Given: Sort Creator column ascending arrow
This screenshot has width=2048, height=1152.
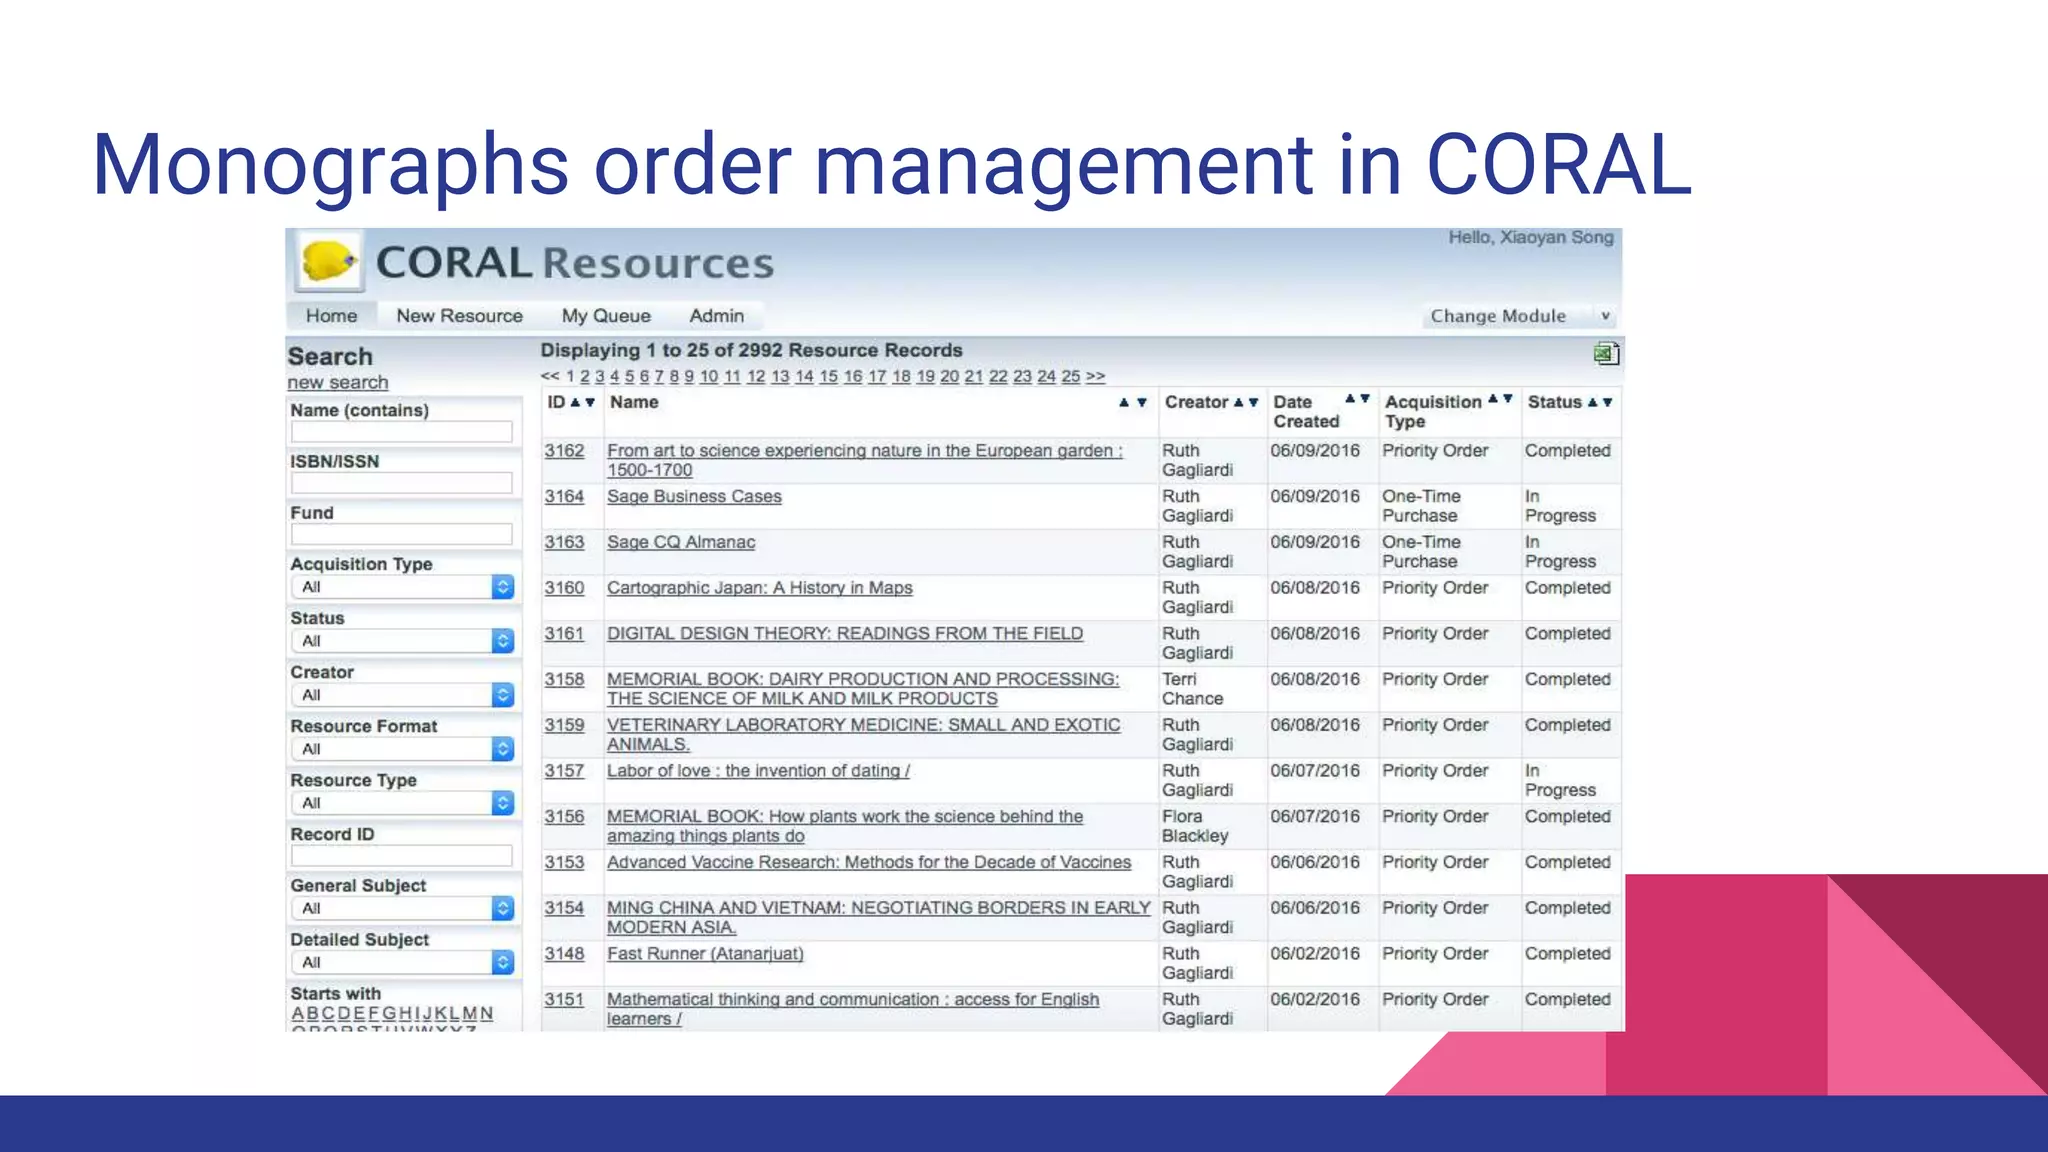Looking at the screenshot, I should (1238, 402).
